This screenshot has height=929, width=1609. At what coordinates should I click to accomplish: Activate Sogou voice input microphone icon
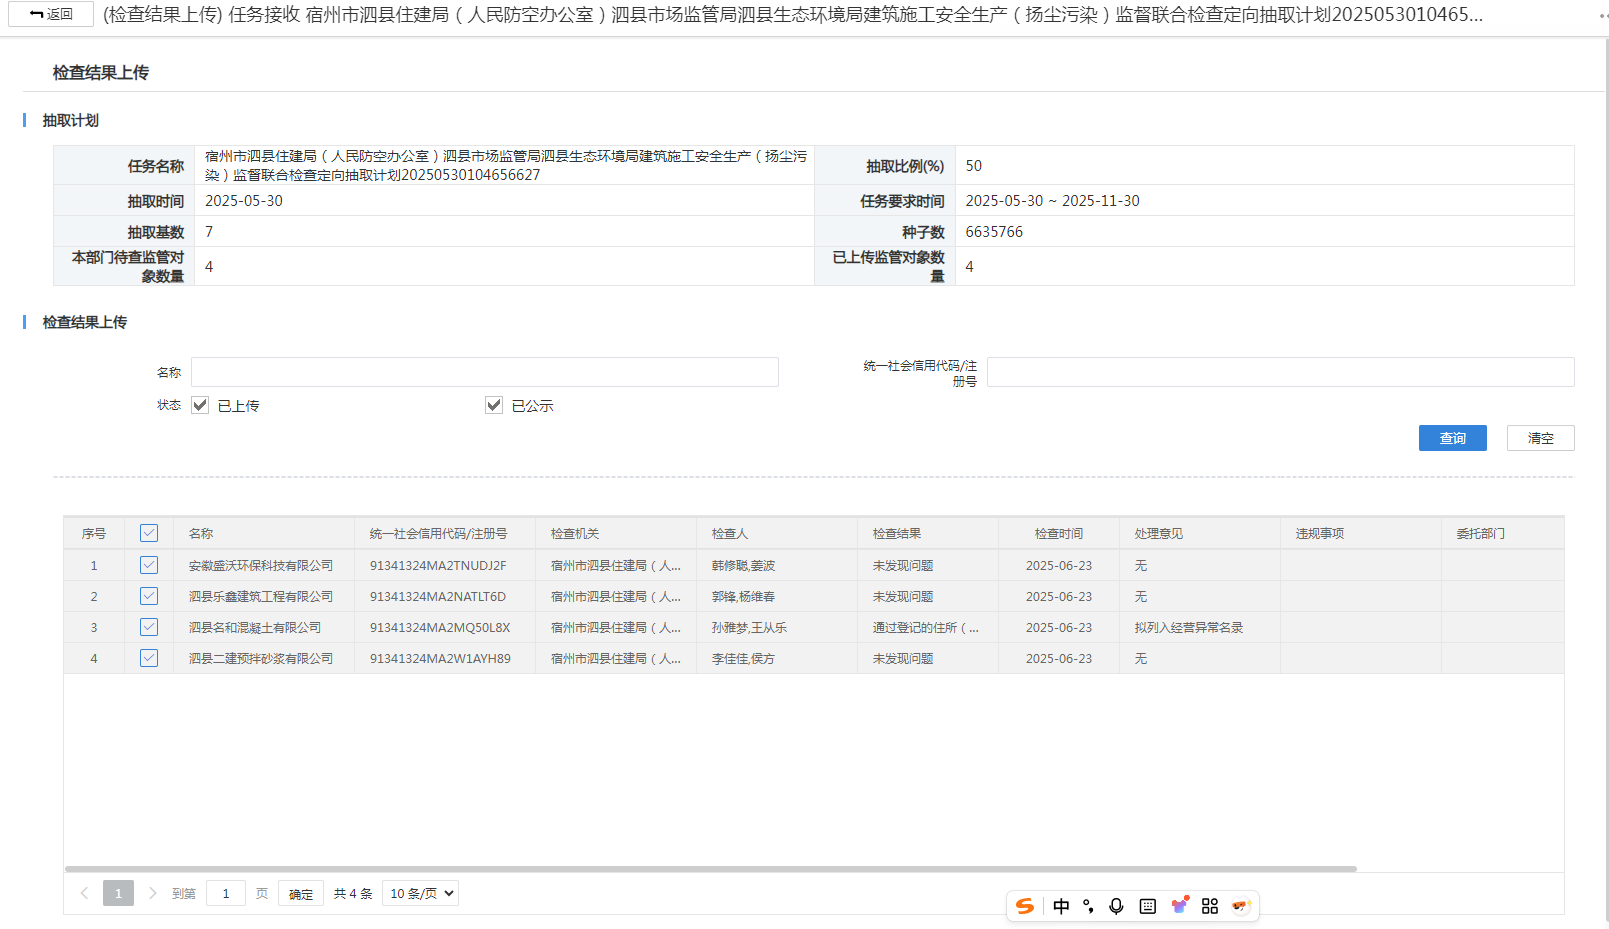pos(1116,906)
